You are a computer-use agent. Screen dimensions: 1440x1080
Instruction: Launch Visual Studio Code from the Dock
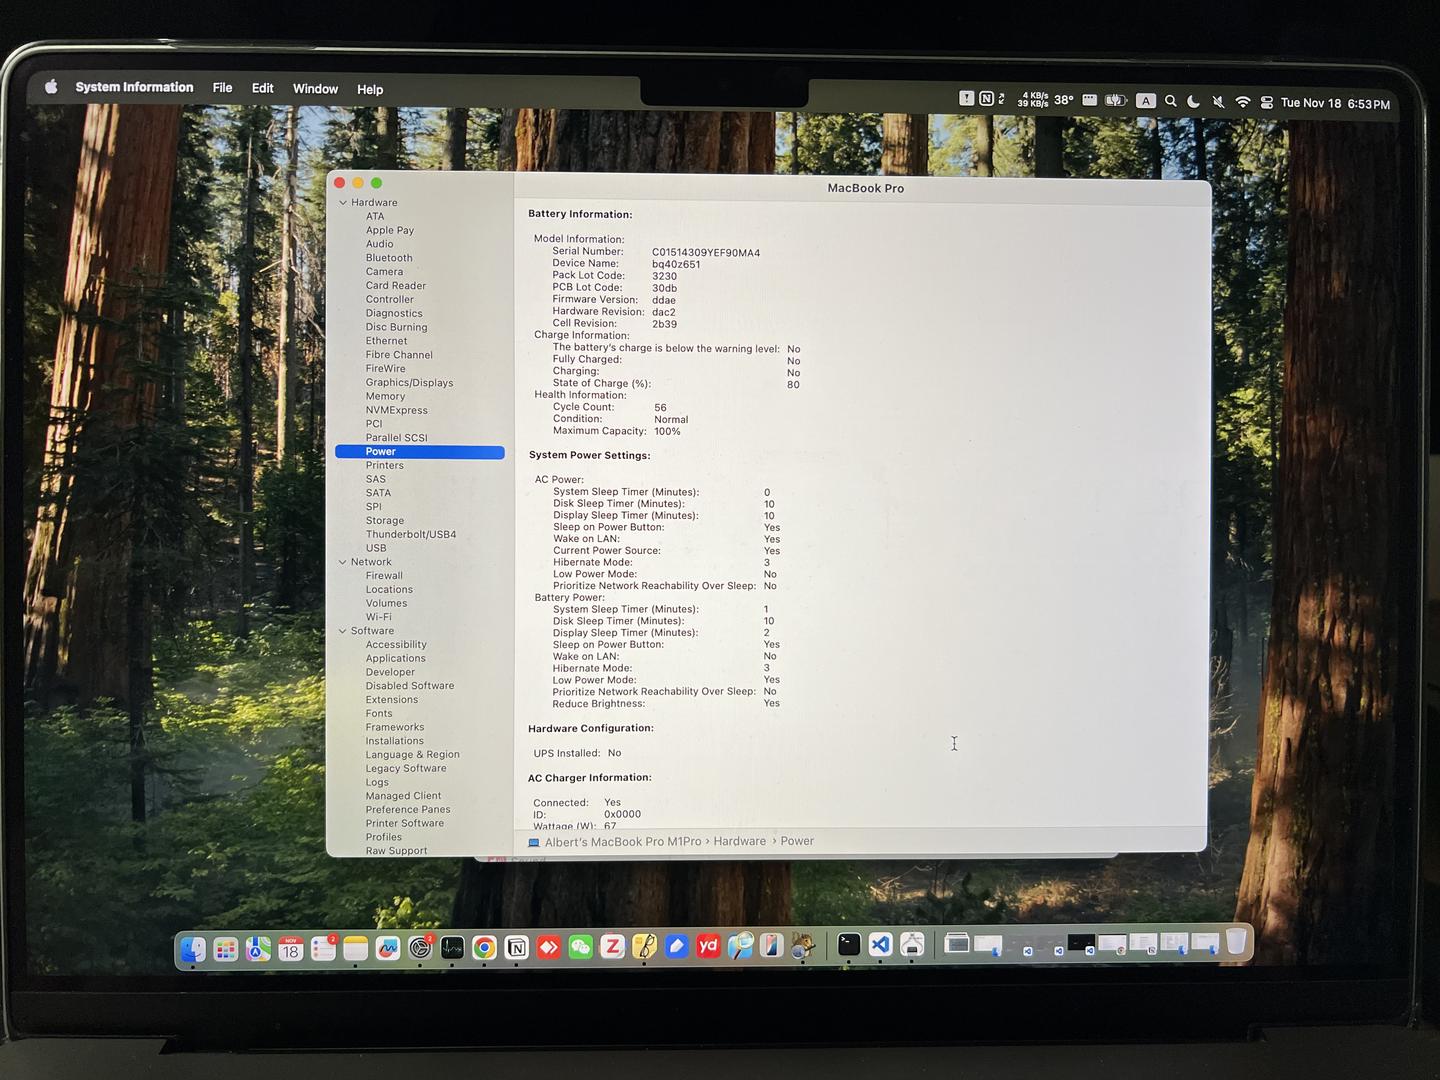coord(880,945)
